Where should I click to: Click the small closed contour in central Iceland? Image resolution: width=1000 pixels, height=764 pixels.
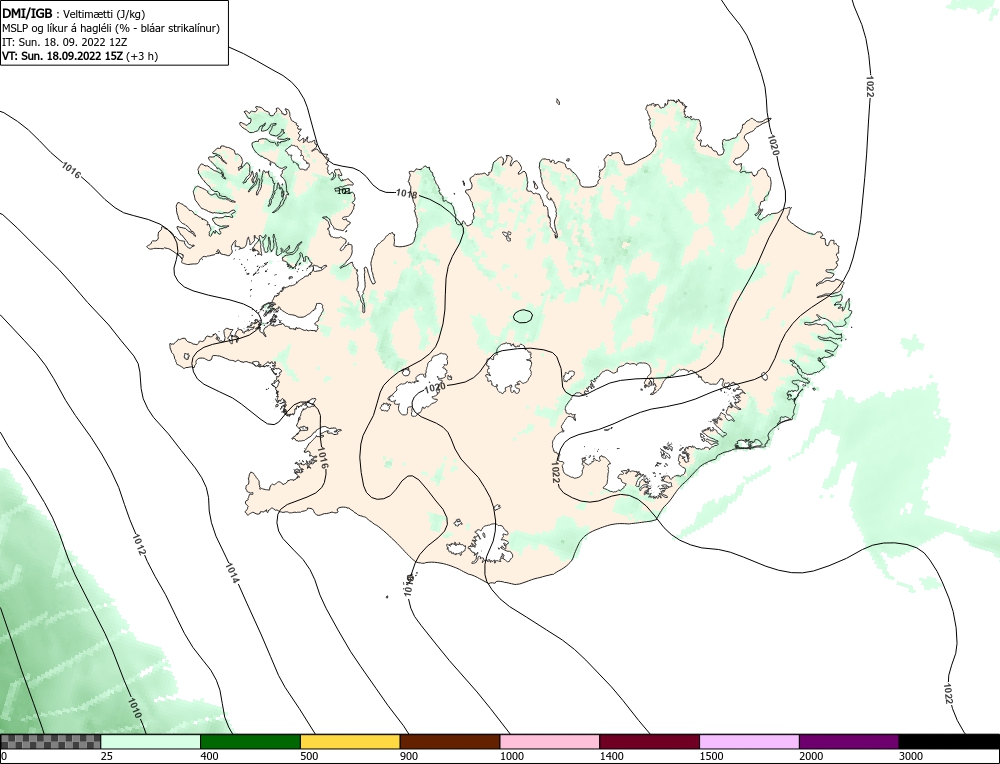523,316
